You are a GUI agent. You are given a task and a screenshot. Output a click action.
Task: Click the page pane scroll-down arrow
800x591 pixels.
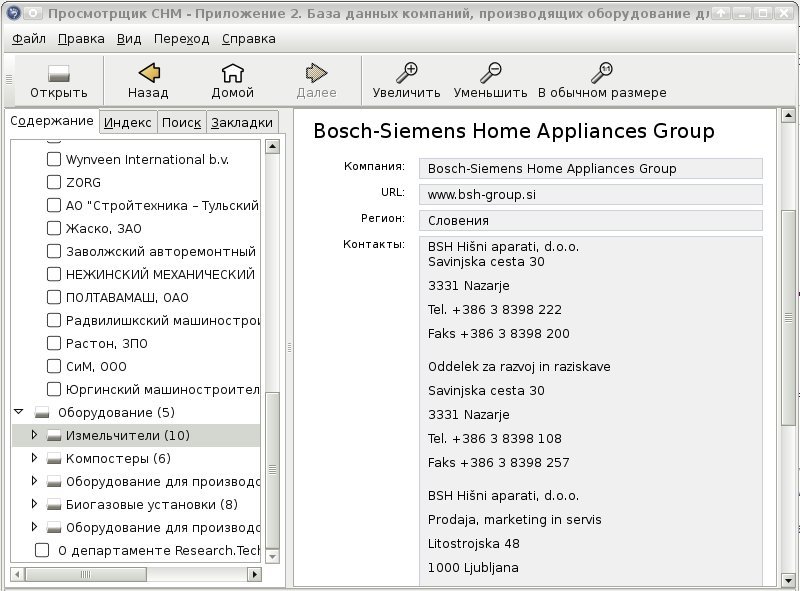pos(788,580)
